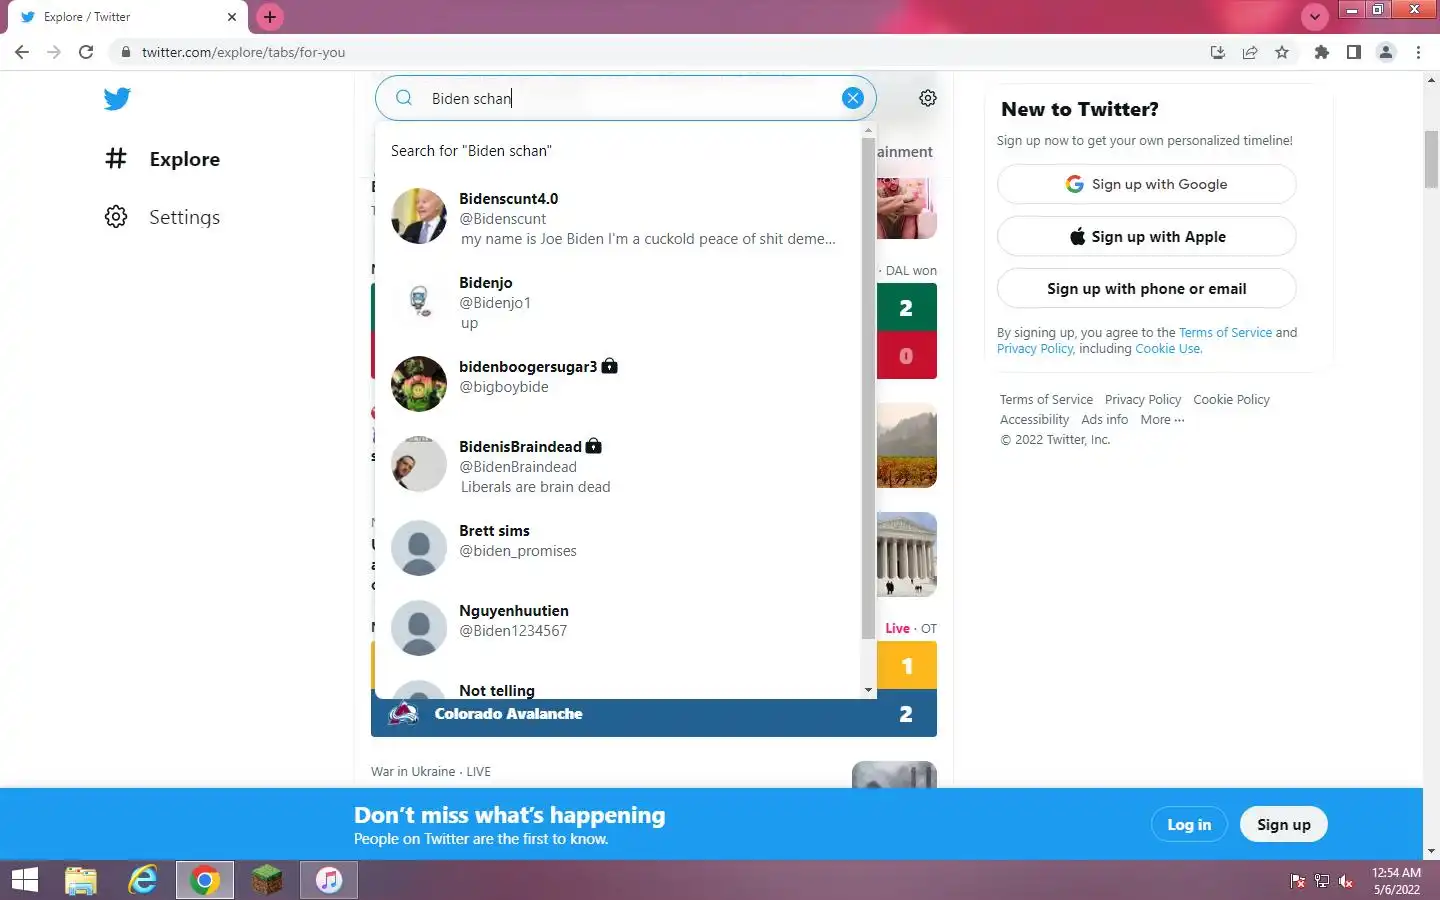This screenshot has height=900, width=1440.
Task: Open Terms of Service link in signup text
Action: coord(1225,333)
